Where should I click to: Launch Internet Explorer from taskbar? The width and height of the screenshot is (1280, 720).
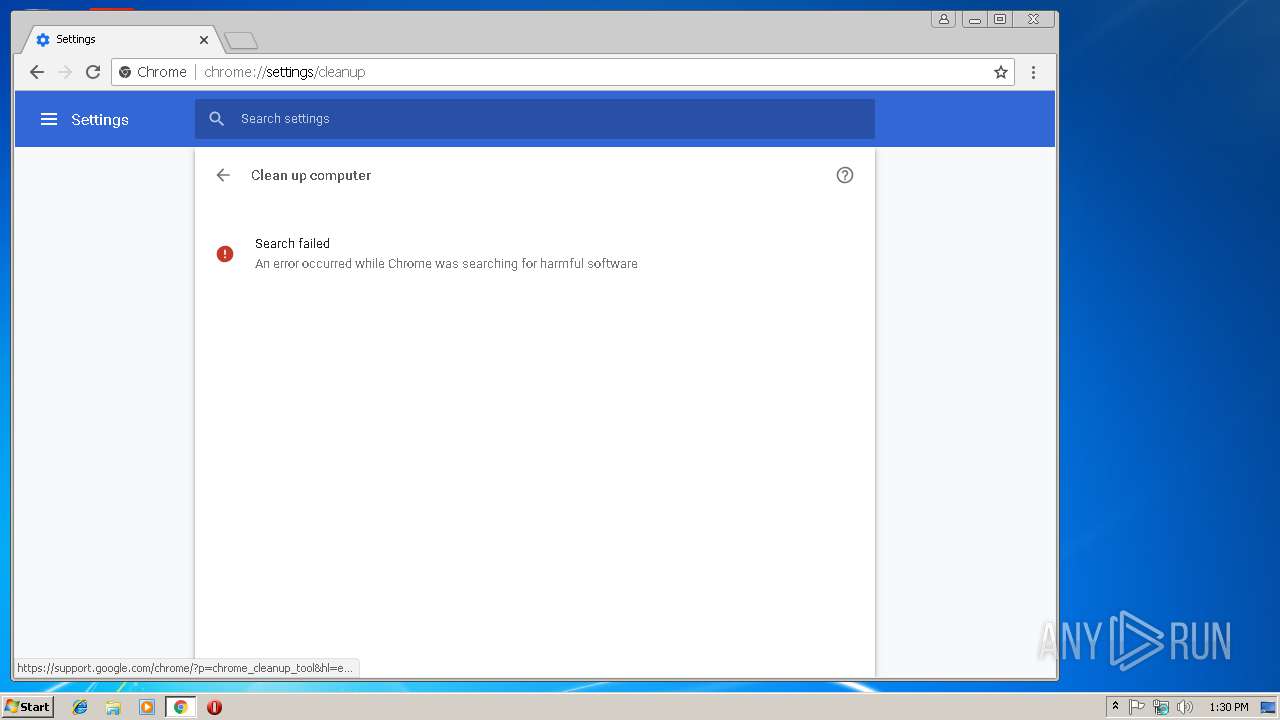pos(80,707)
